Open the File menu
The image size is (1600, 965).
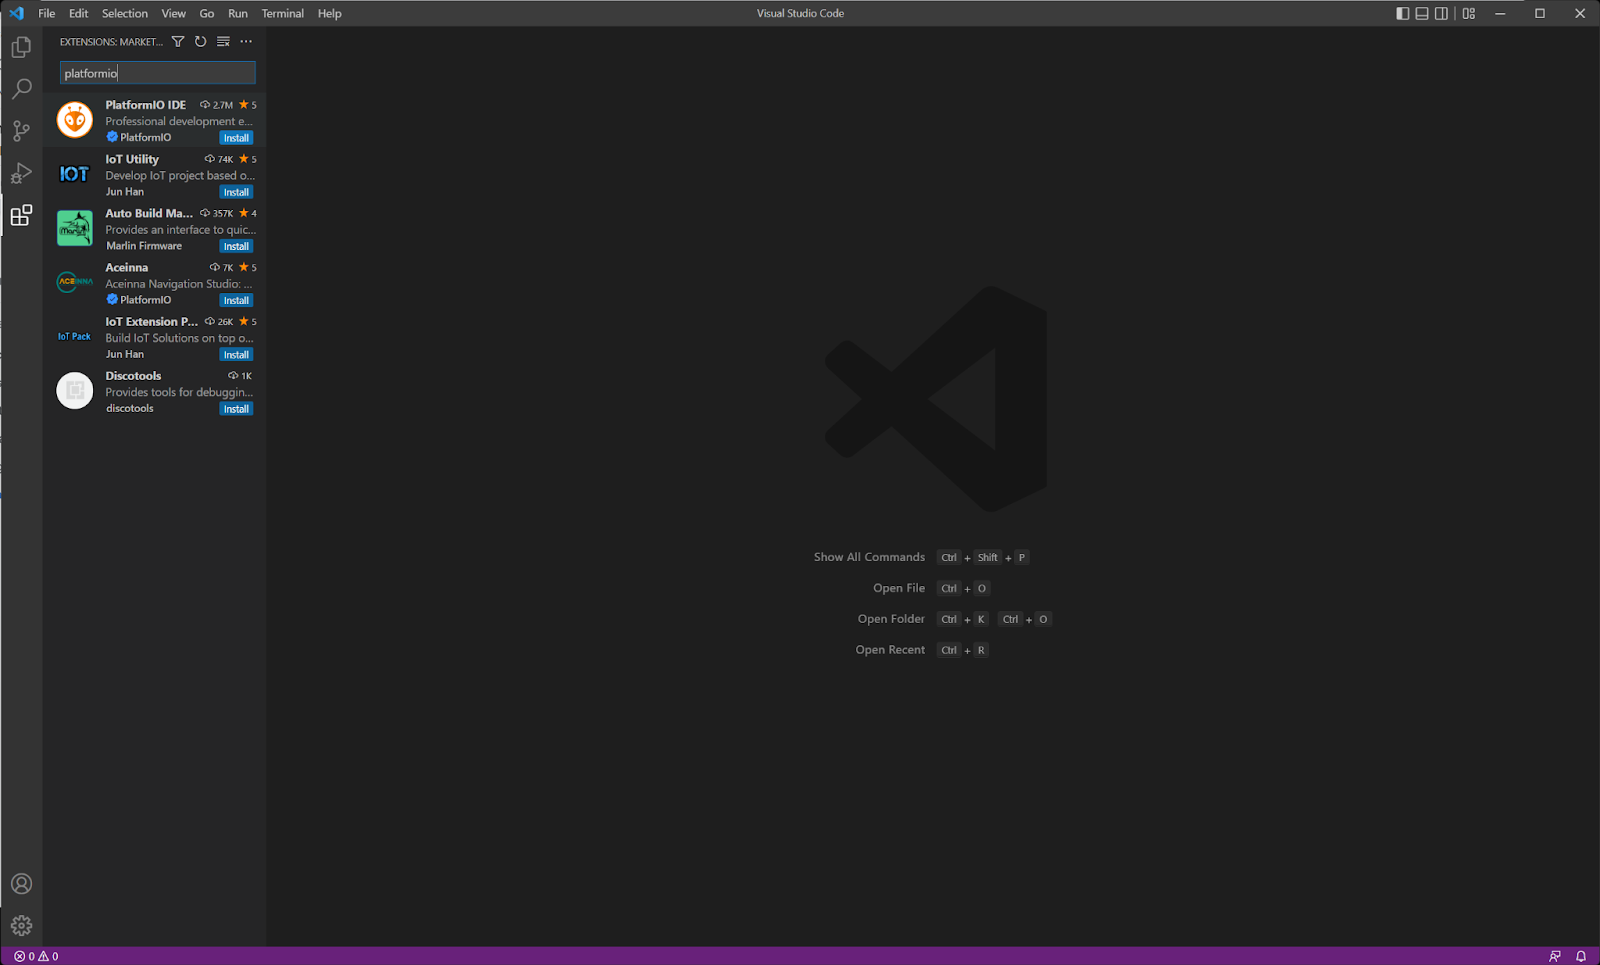coord(47,13)
